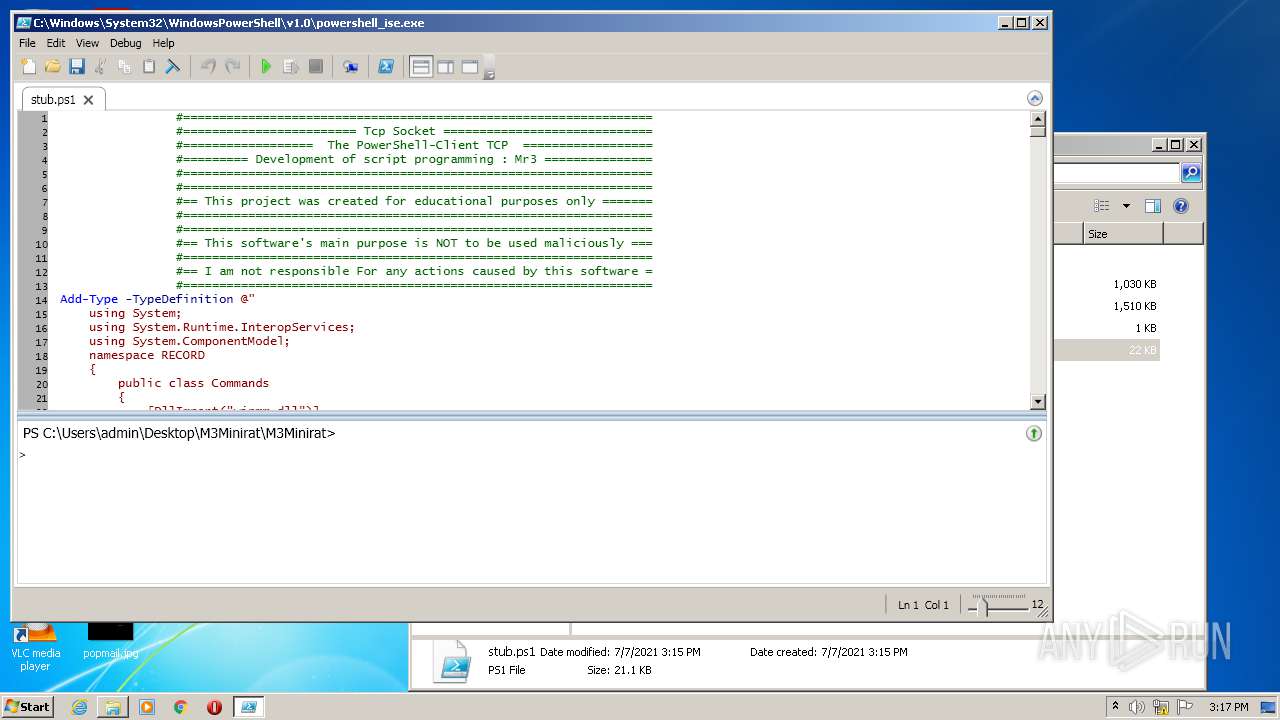
Task: Open the Help menu
Action: pos(163,43)
